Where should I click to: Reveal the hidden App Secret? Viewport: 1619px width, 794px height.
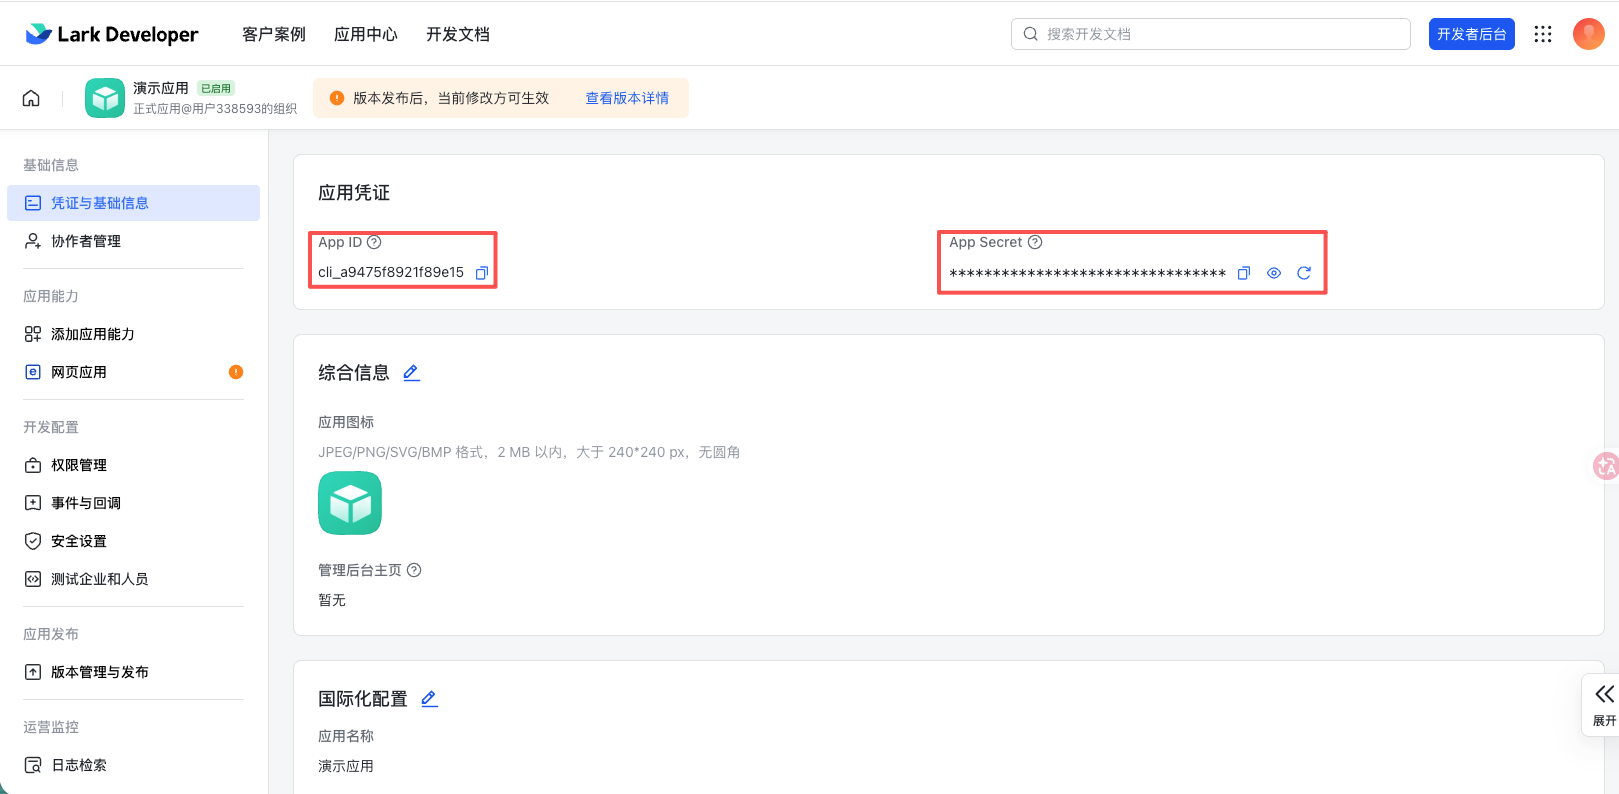1273,273
